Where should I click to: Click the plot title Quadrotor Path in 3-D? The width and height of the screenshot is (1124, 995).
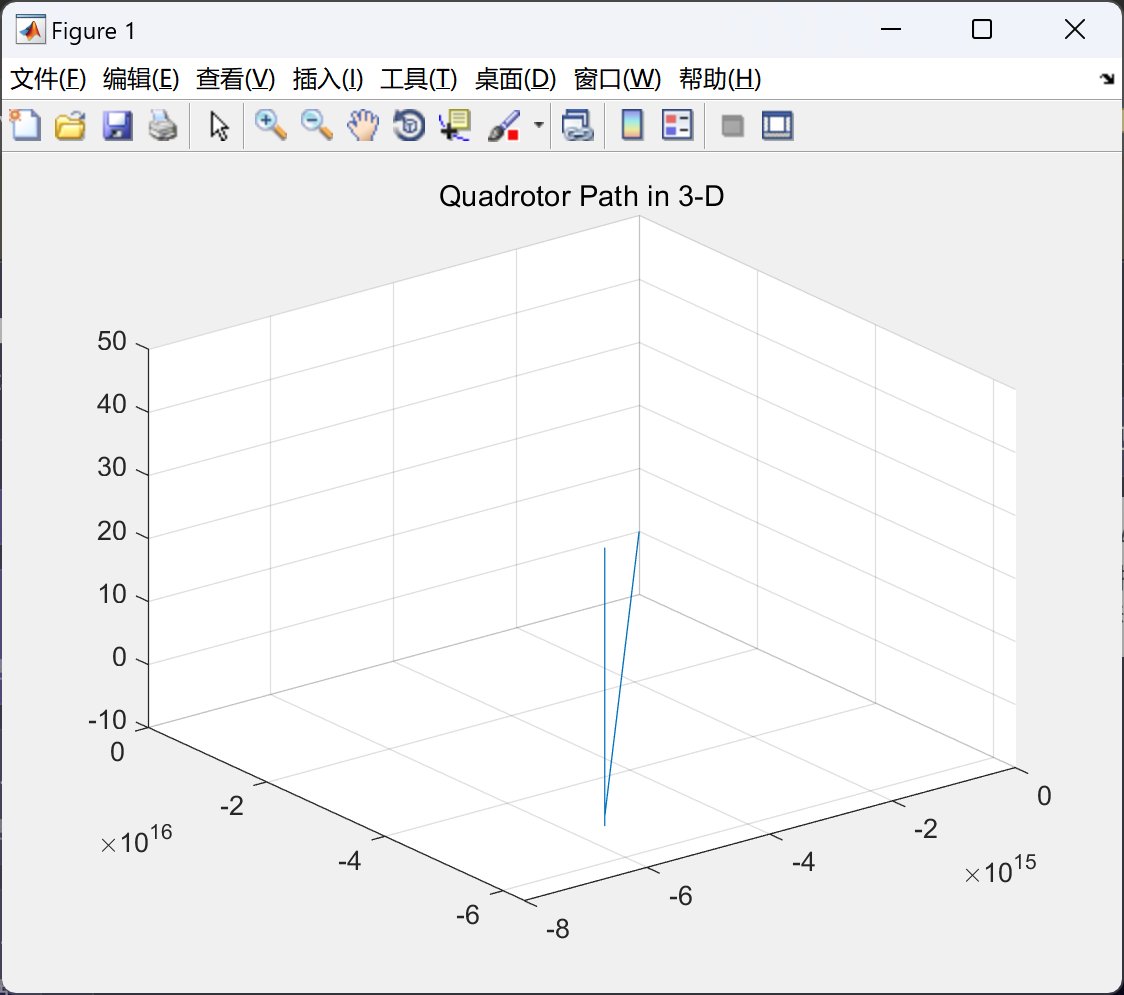point(581,196)
